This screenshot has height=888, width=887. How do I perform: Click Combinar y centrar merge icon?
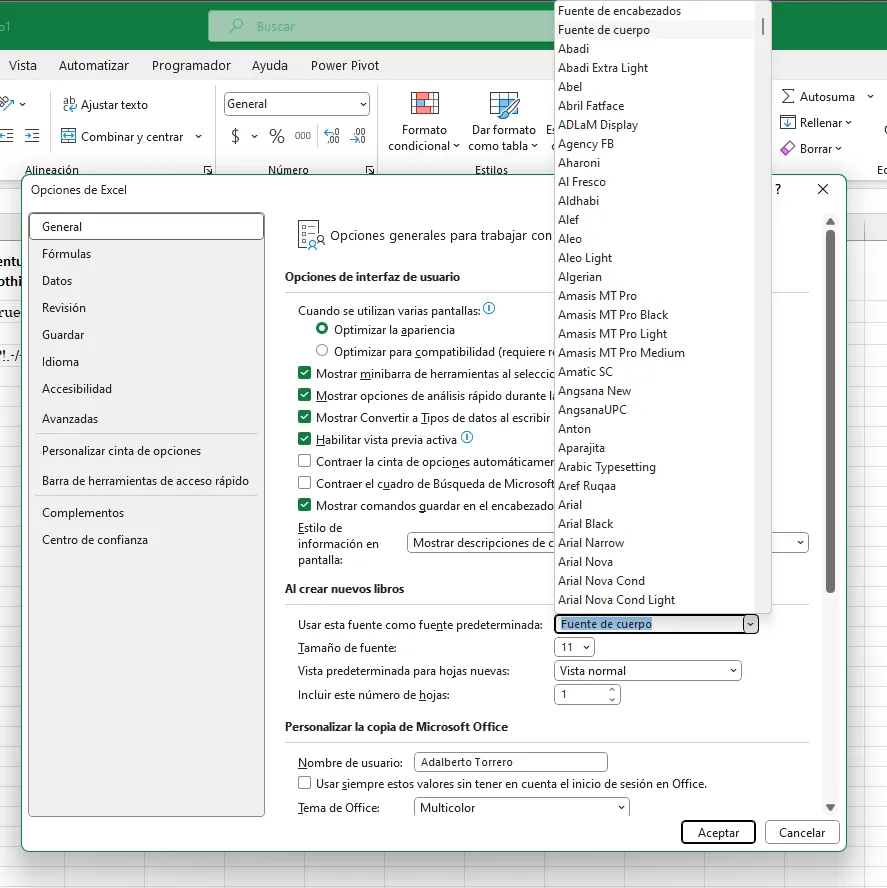(68, 136)
